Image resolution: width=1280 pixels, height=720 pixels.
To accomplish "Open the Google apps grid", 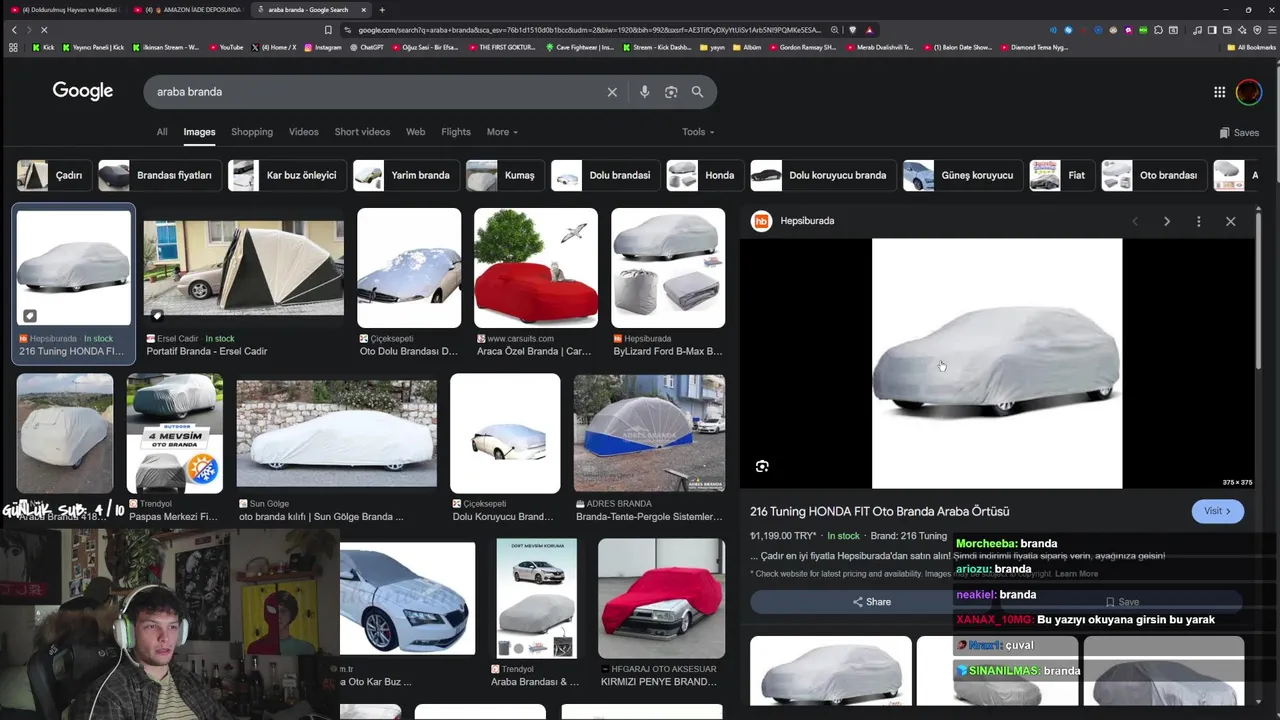I will pyautogui.click(x=1219, y=92).
